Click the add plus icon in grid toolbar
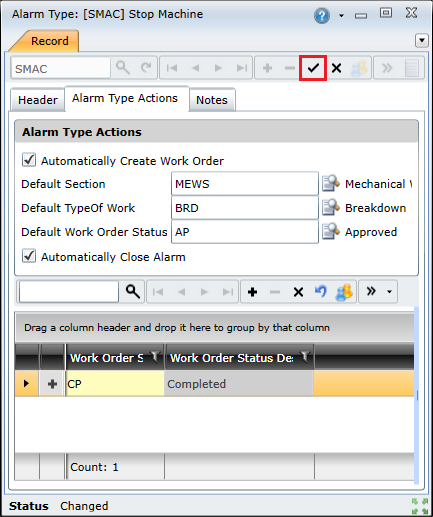This screenshot has width=433, height=517. pos(252,292)
